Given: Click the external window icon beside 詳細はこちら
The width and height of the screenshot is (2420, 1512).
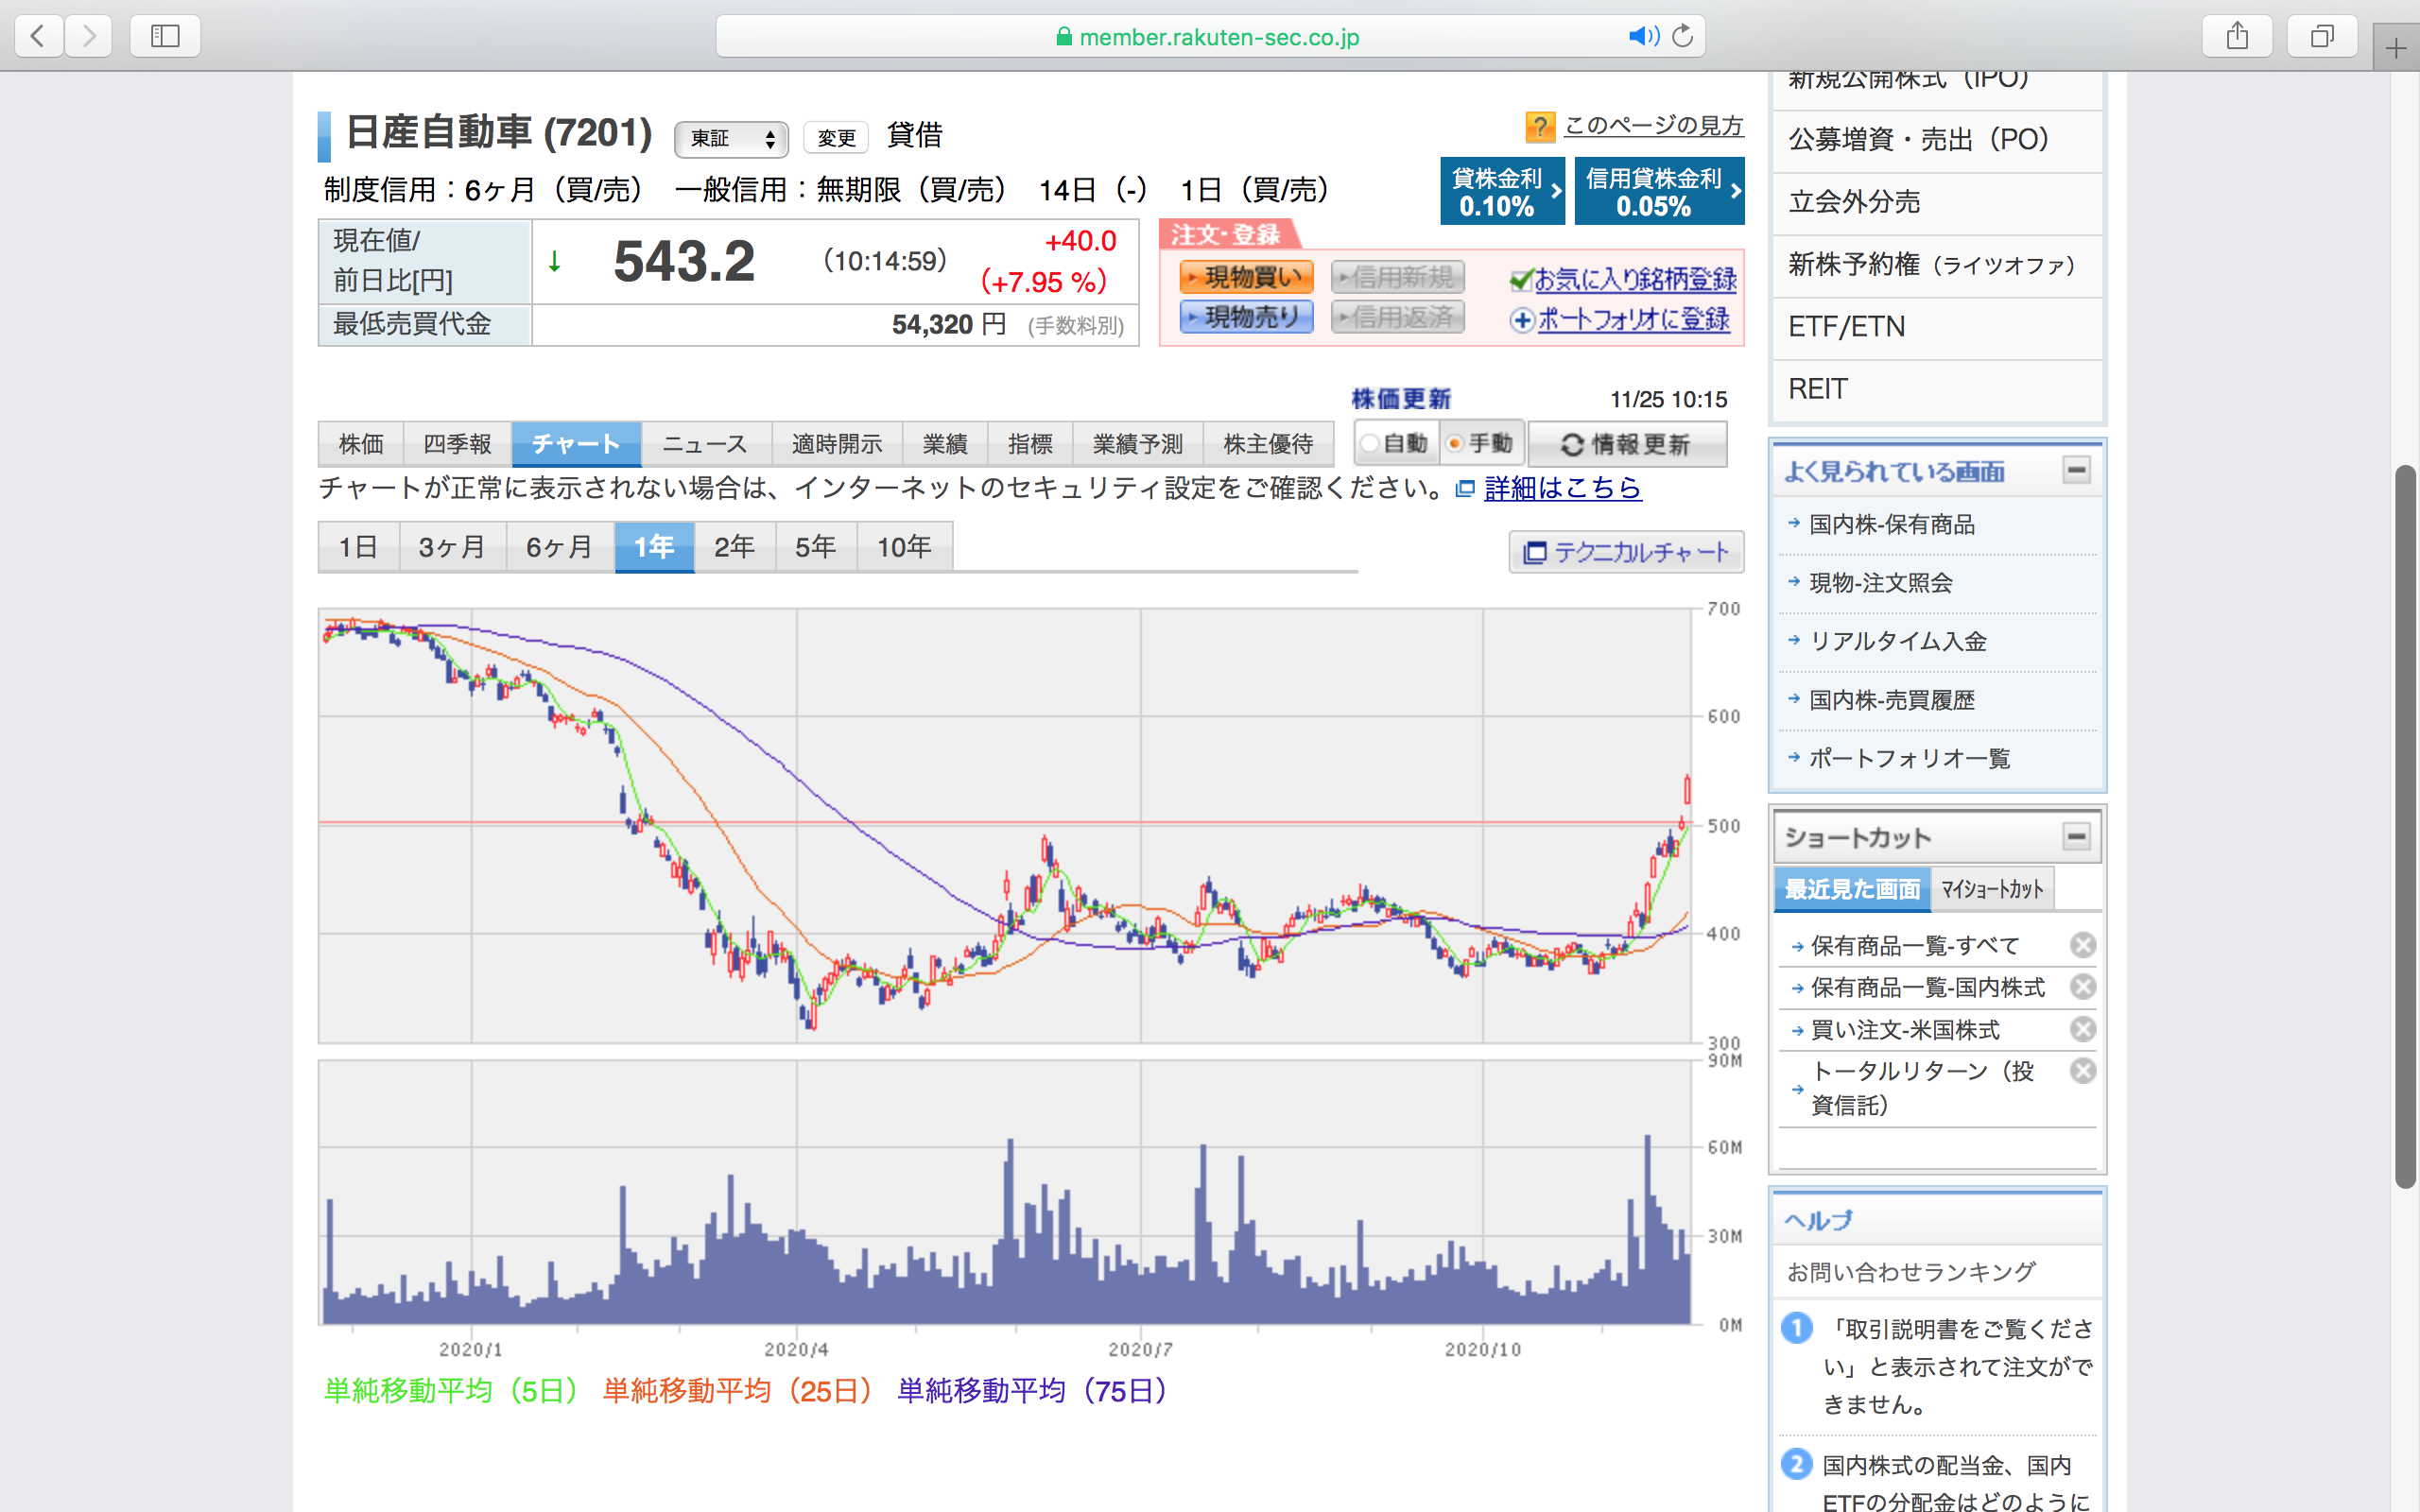Looking at the screenshot, I should pos(1465,489).
